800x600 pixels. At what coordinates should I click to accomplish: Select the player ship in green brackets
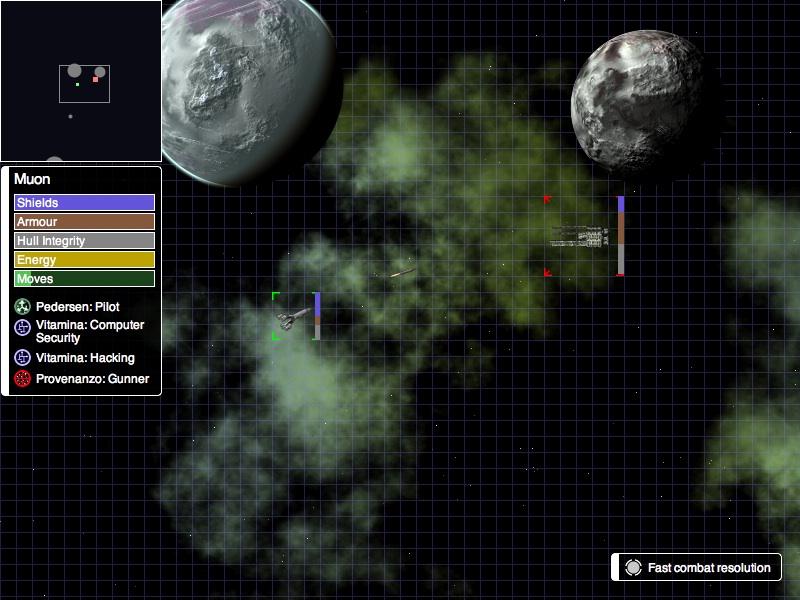point(290,318)
